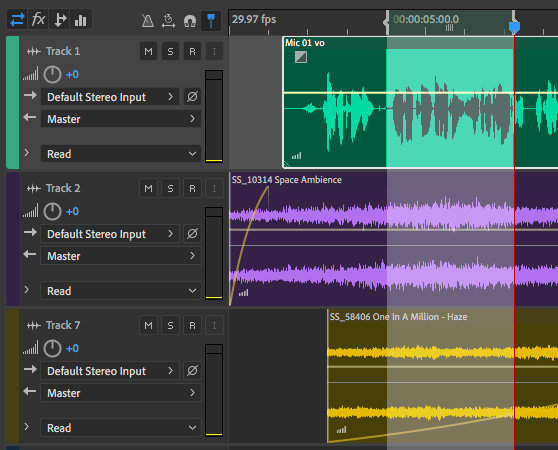This screenshot has height=450, width=558.
Task: Open Track 7 Master output menu
Action: coord(121,392)
